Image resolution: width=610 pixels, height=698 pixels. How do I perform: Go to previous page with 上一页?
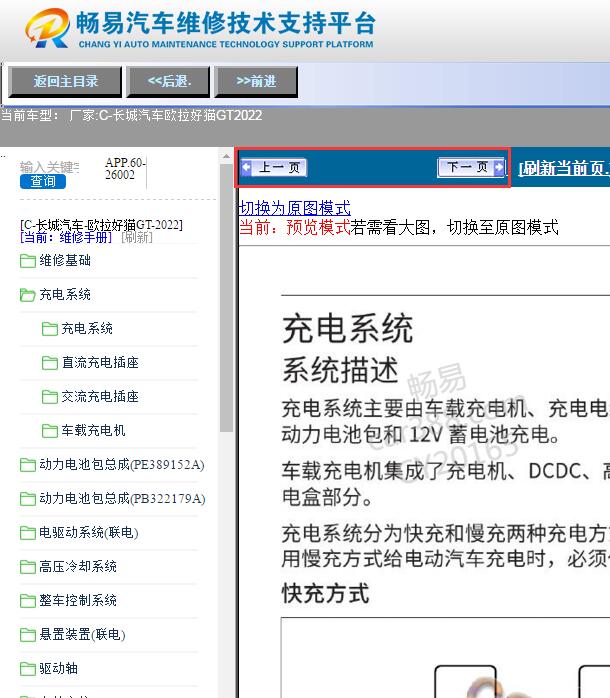click(273, 167)
